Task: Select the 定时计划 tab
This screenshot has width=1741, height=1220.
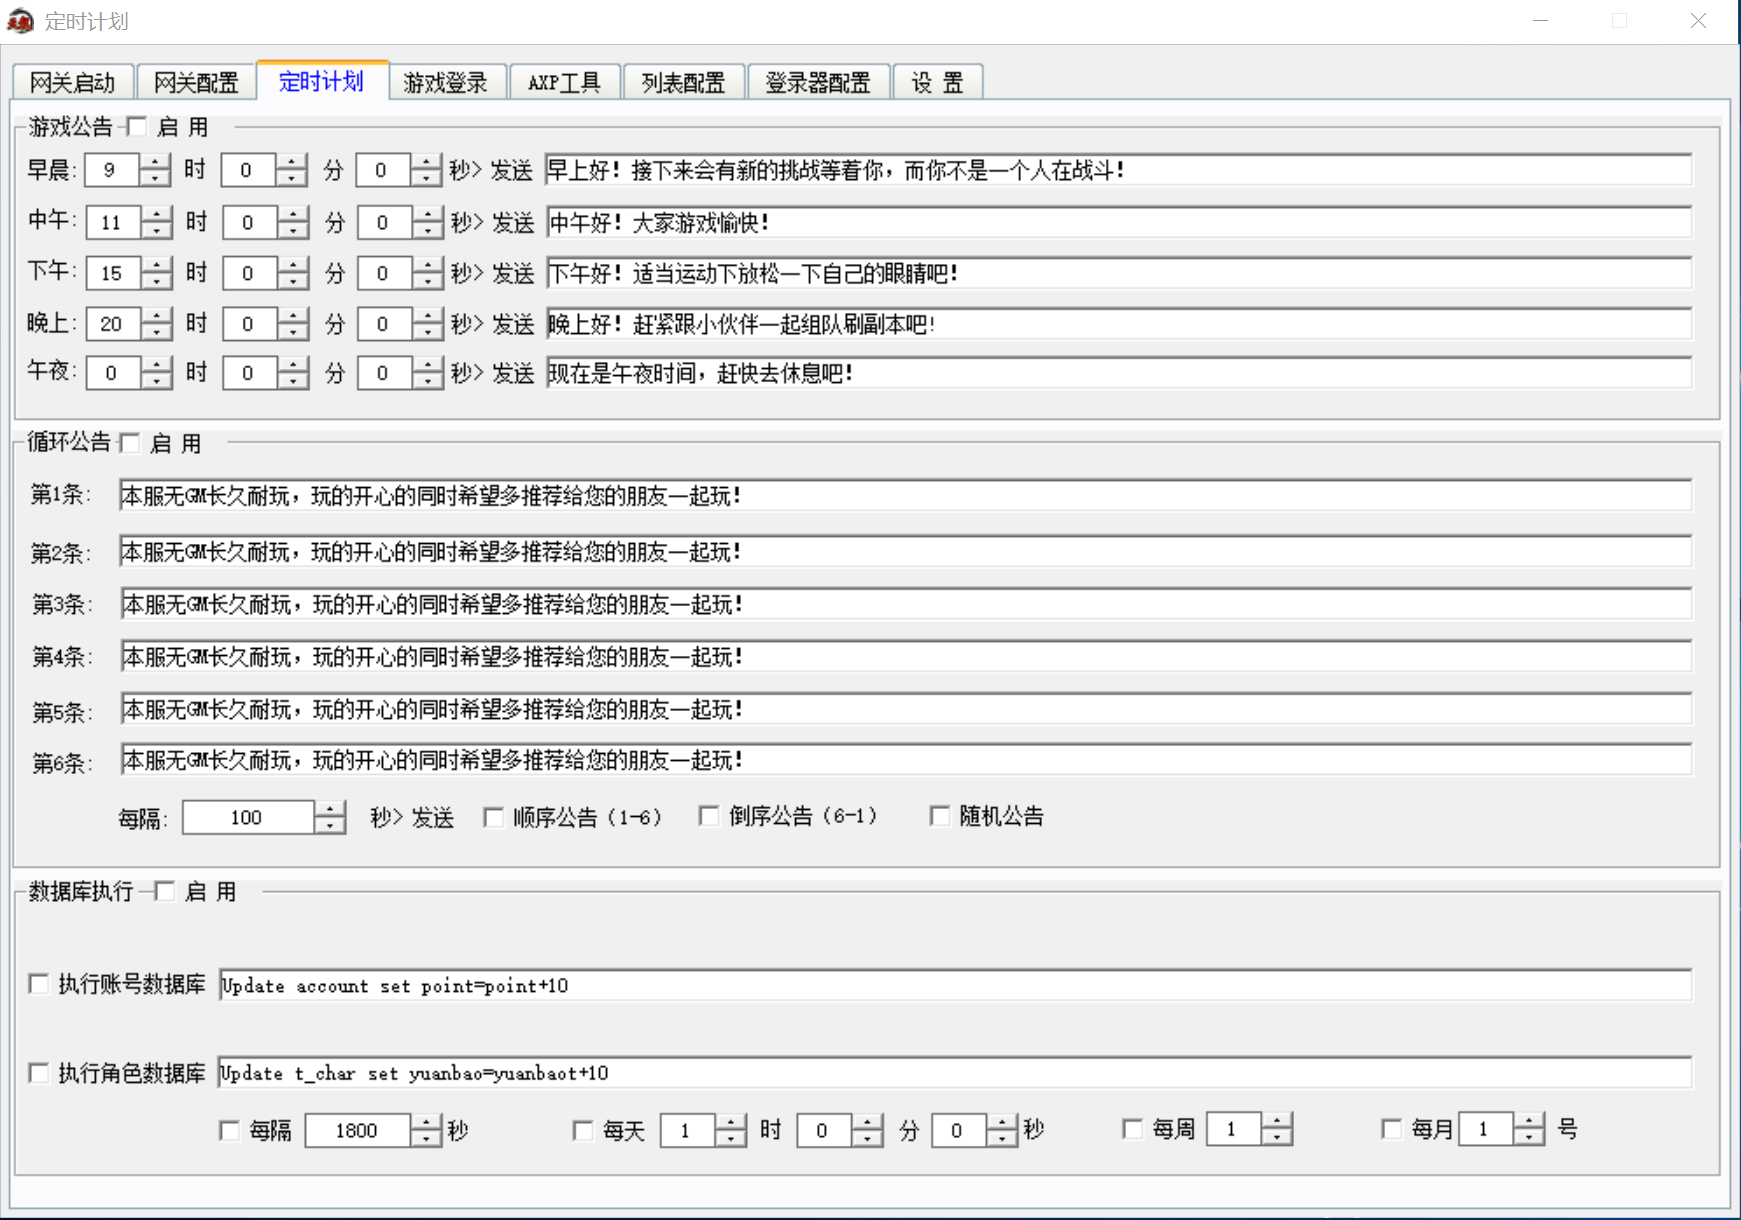Action: click(321, 81)
